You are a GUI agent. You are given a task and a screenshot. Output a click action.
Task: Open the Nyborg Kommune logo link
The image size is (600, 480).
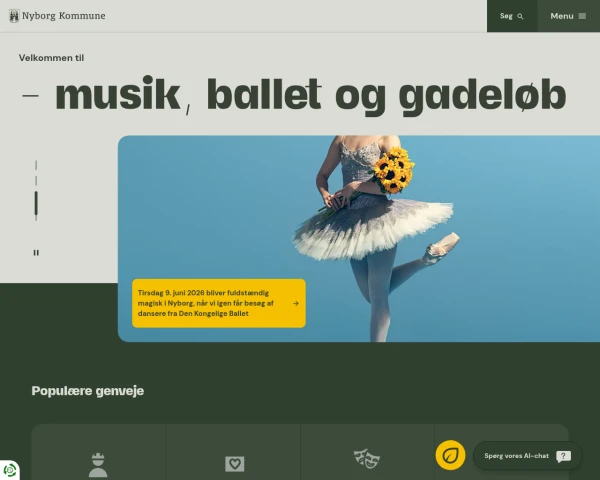pos(57,16)
